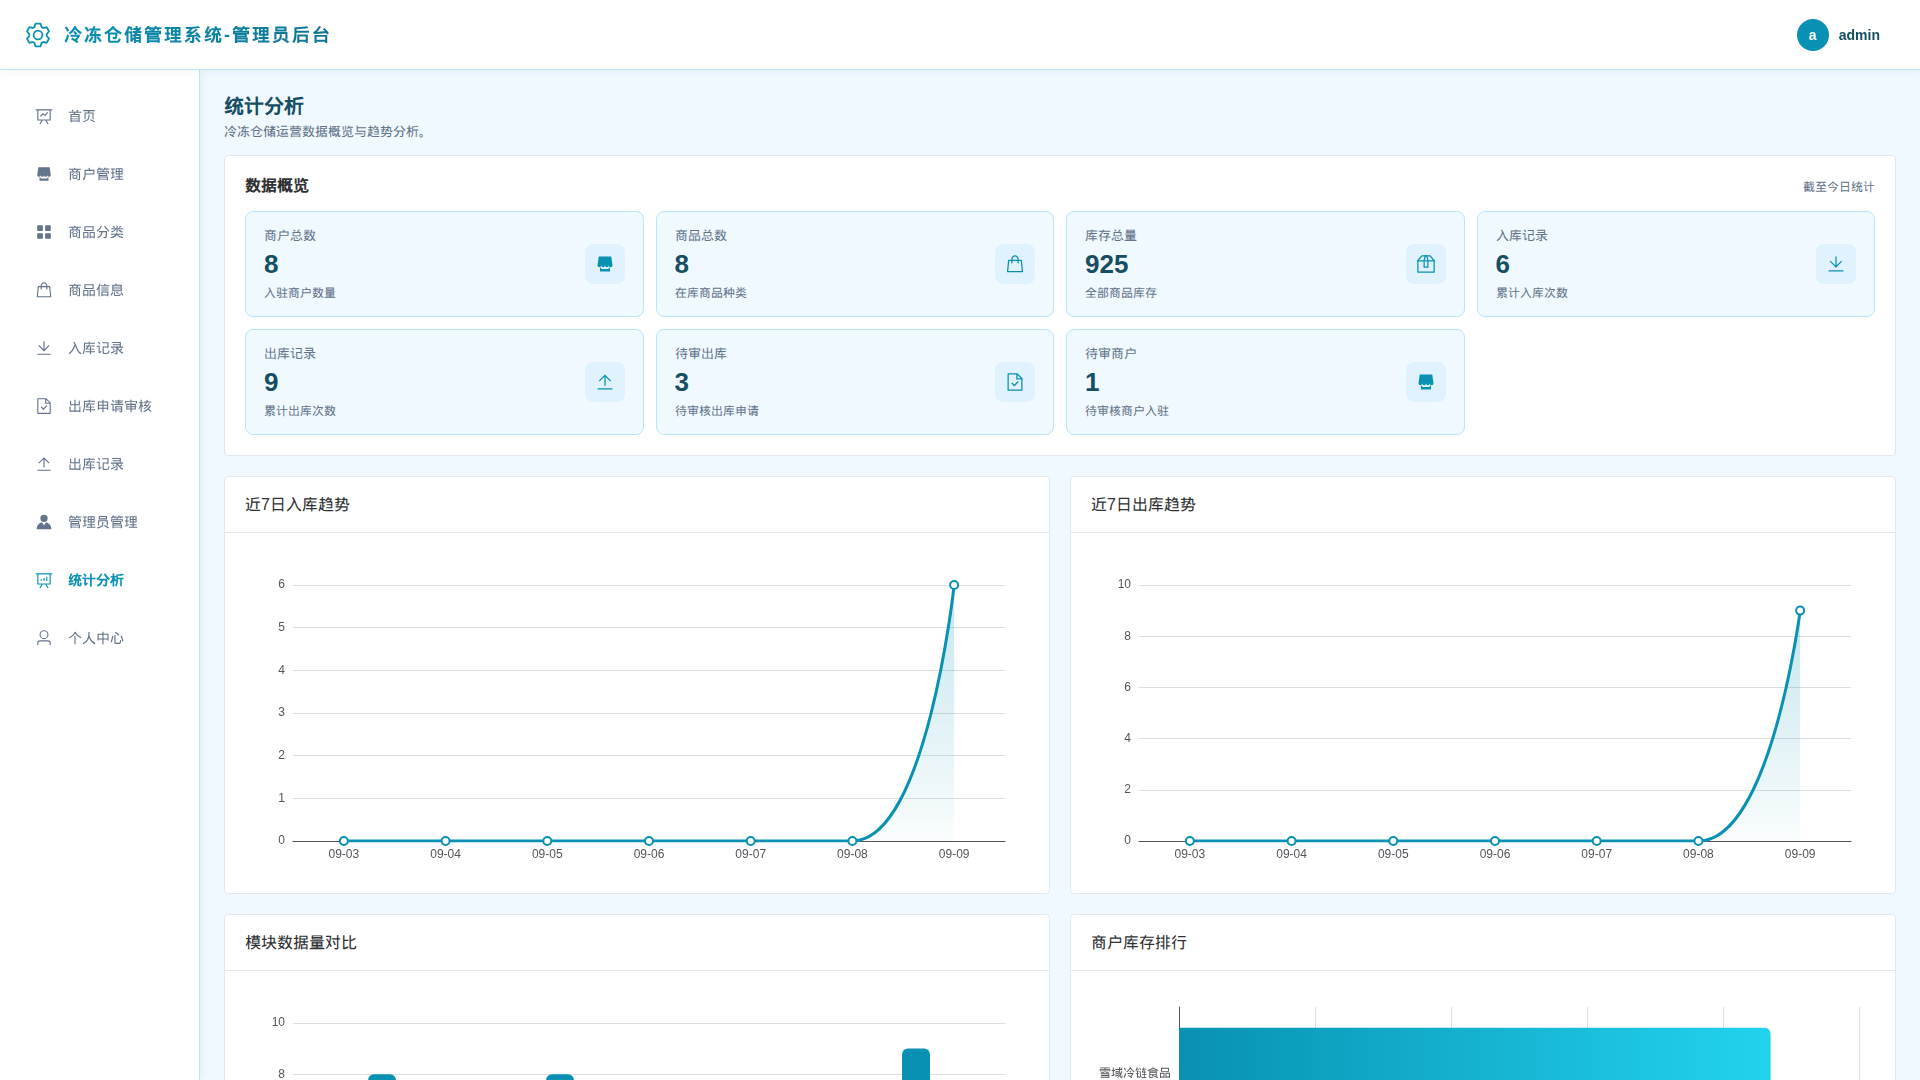The image size is (1920, 1080).
Task: Click the 待审出库 statistic card
Action: click(x=855, y=382)
